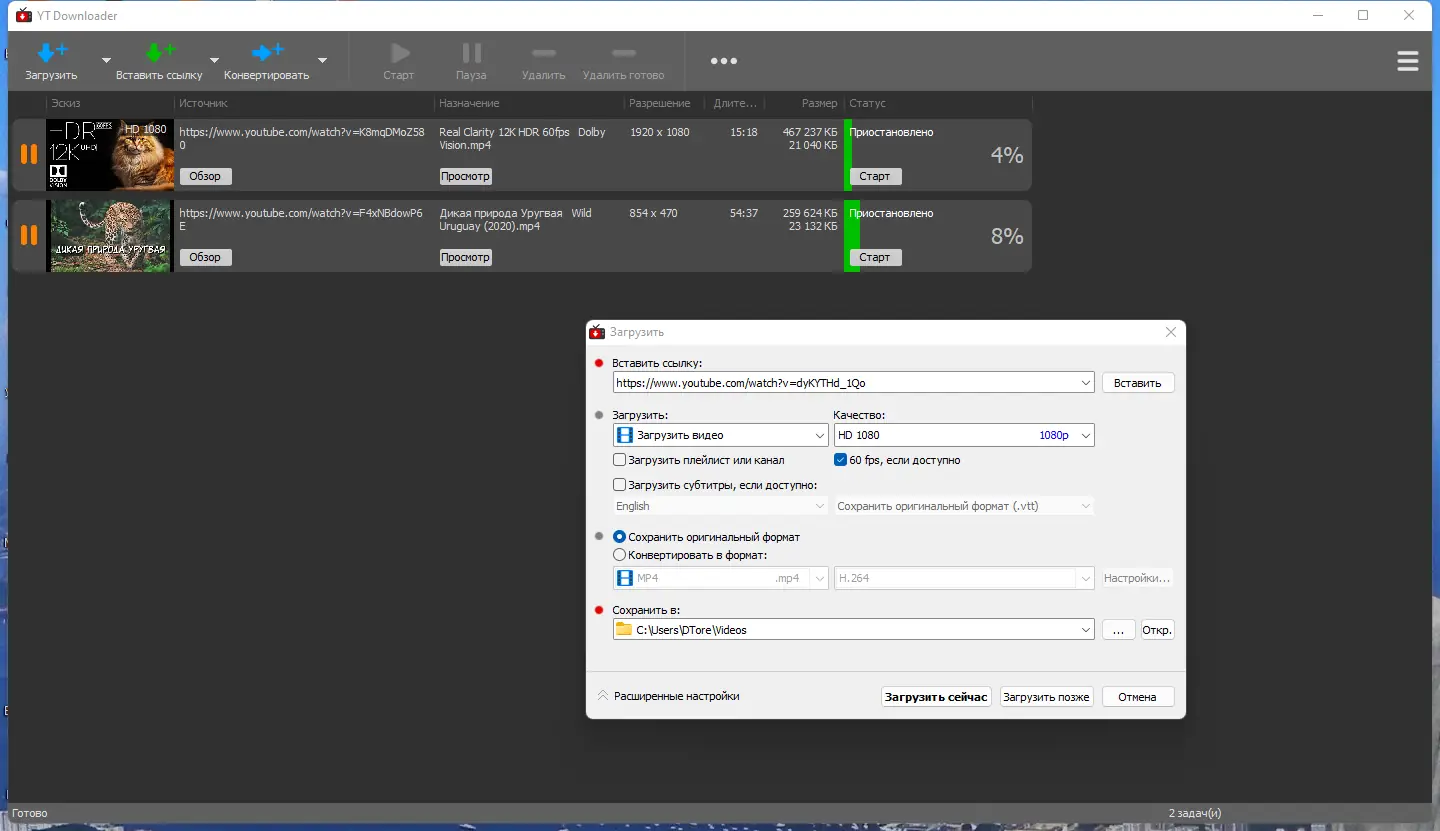Select the Конвертировать в формат radio button
1440x831 pixels.
point(620,555)
